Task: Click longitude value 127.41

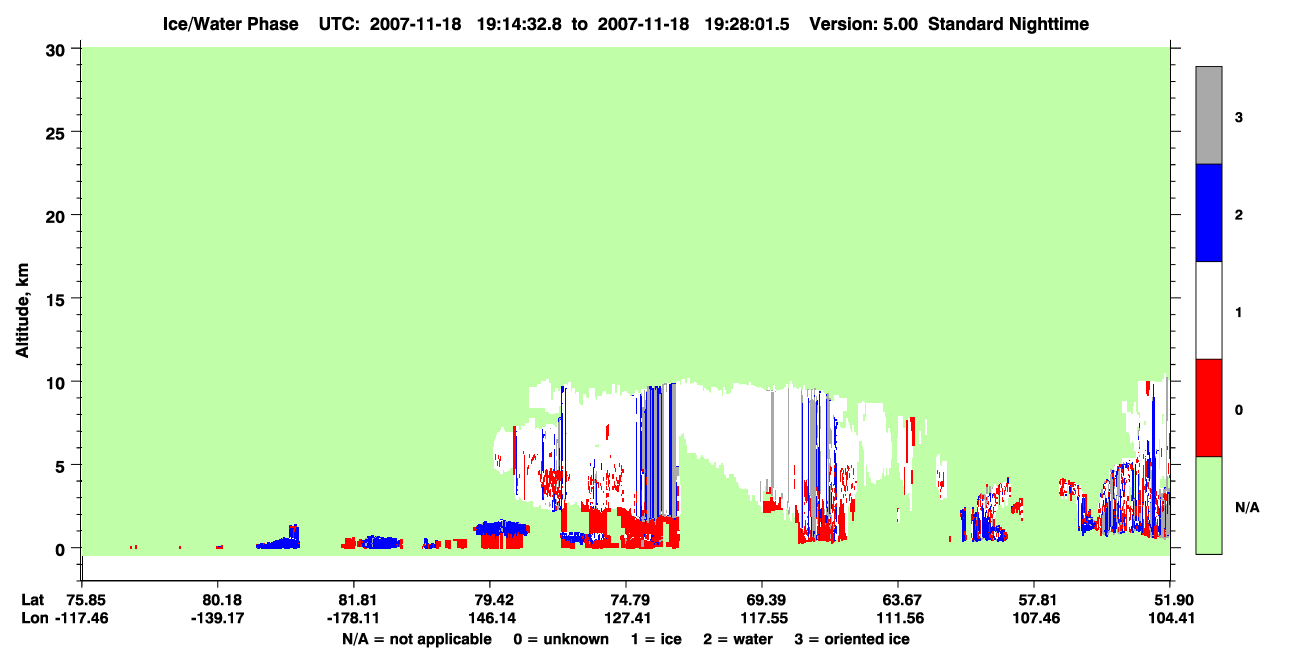Action: 626,619
